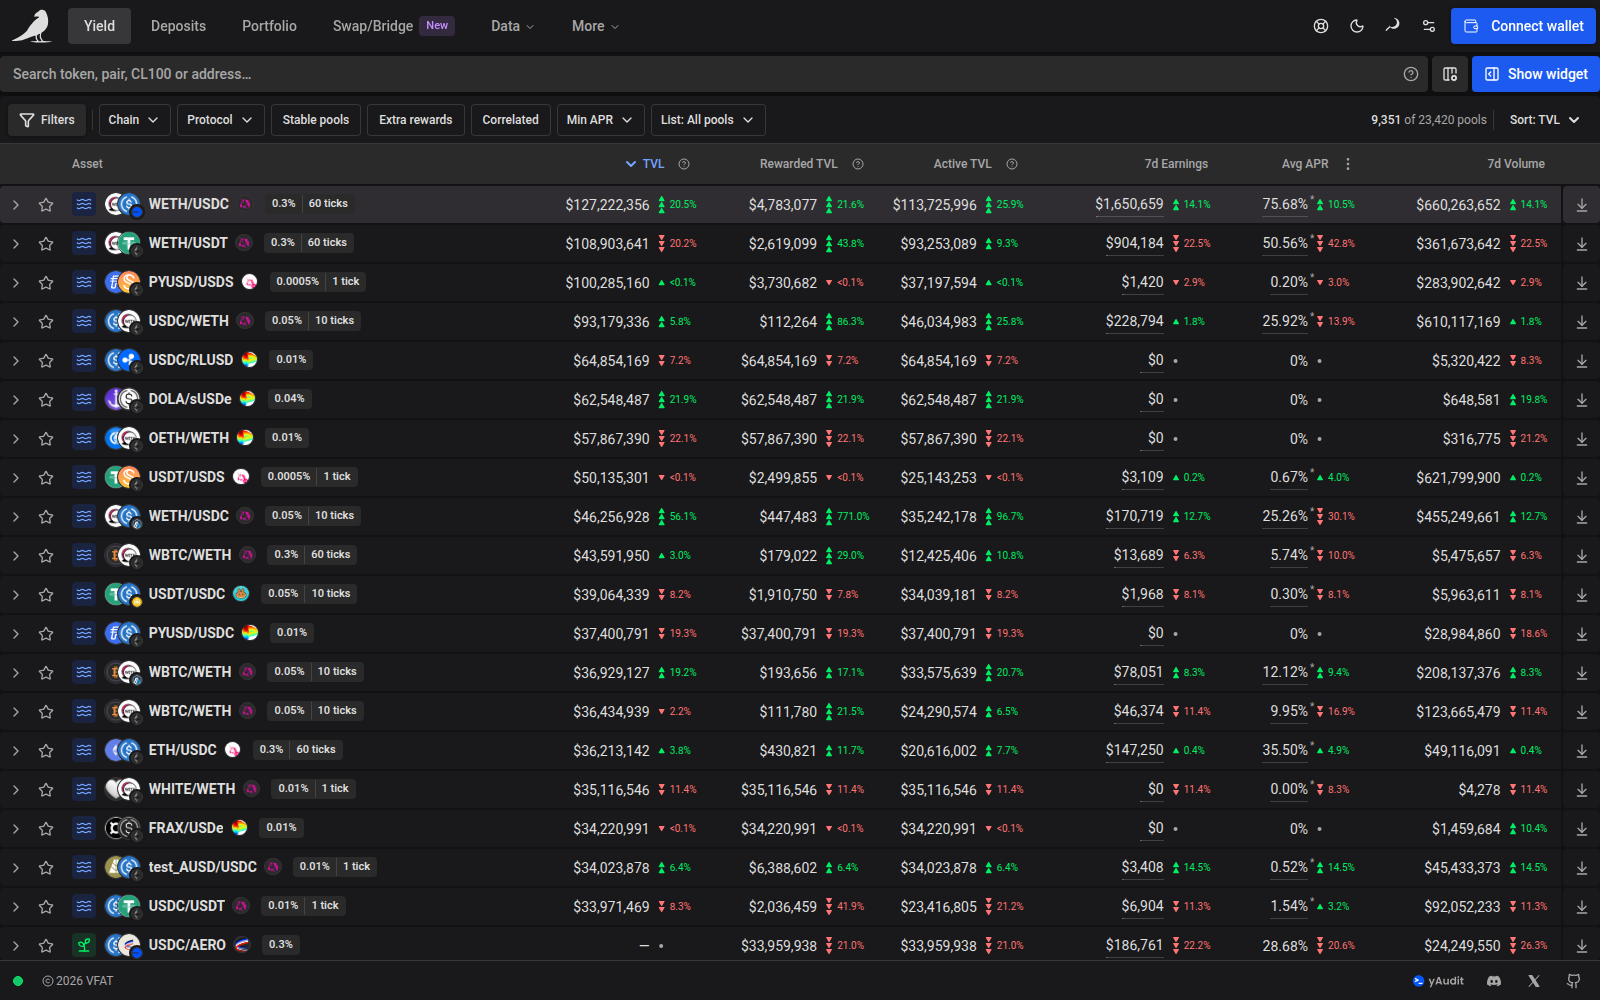Open the Discord icon in footer
Screen dimensions: 1600x1000
1494,981
